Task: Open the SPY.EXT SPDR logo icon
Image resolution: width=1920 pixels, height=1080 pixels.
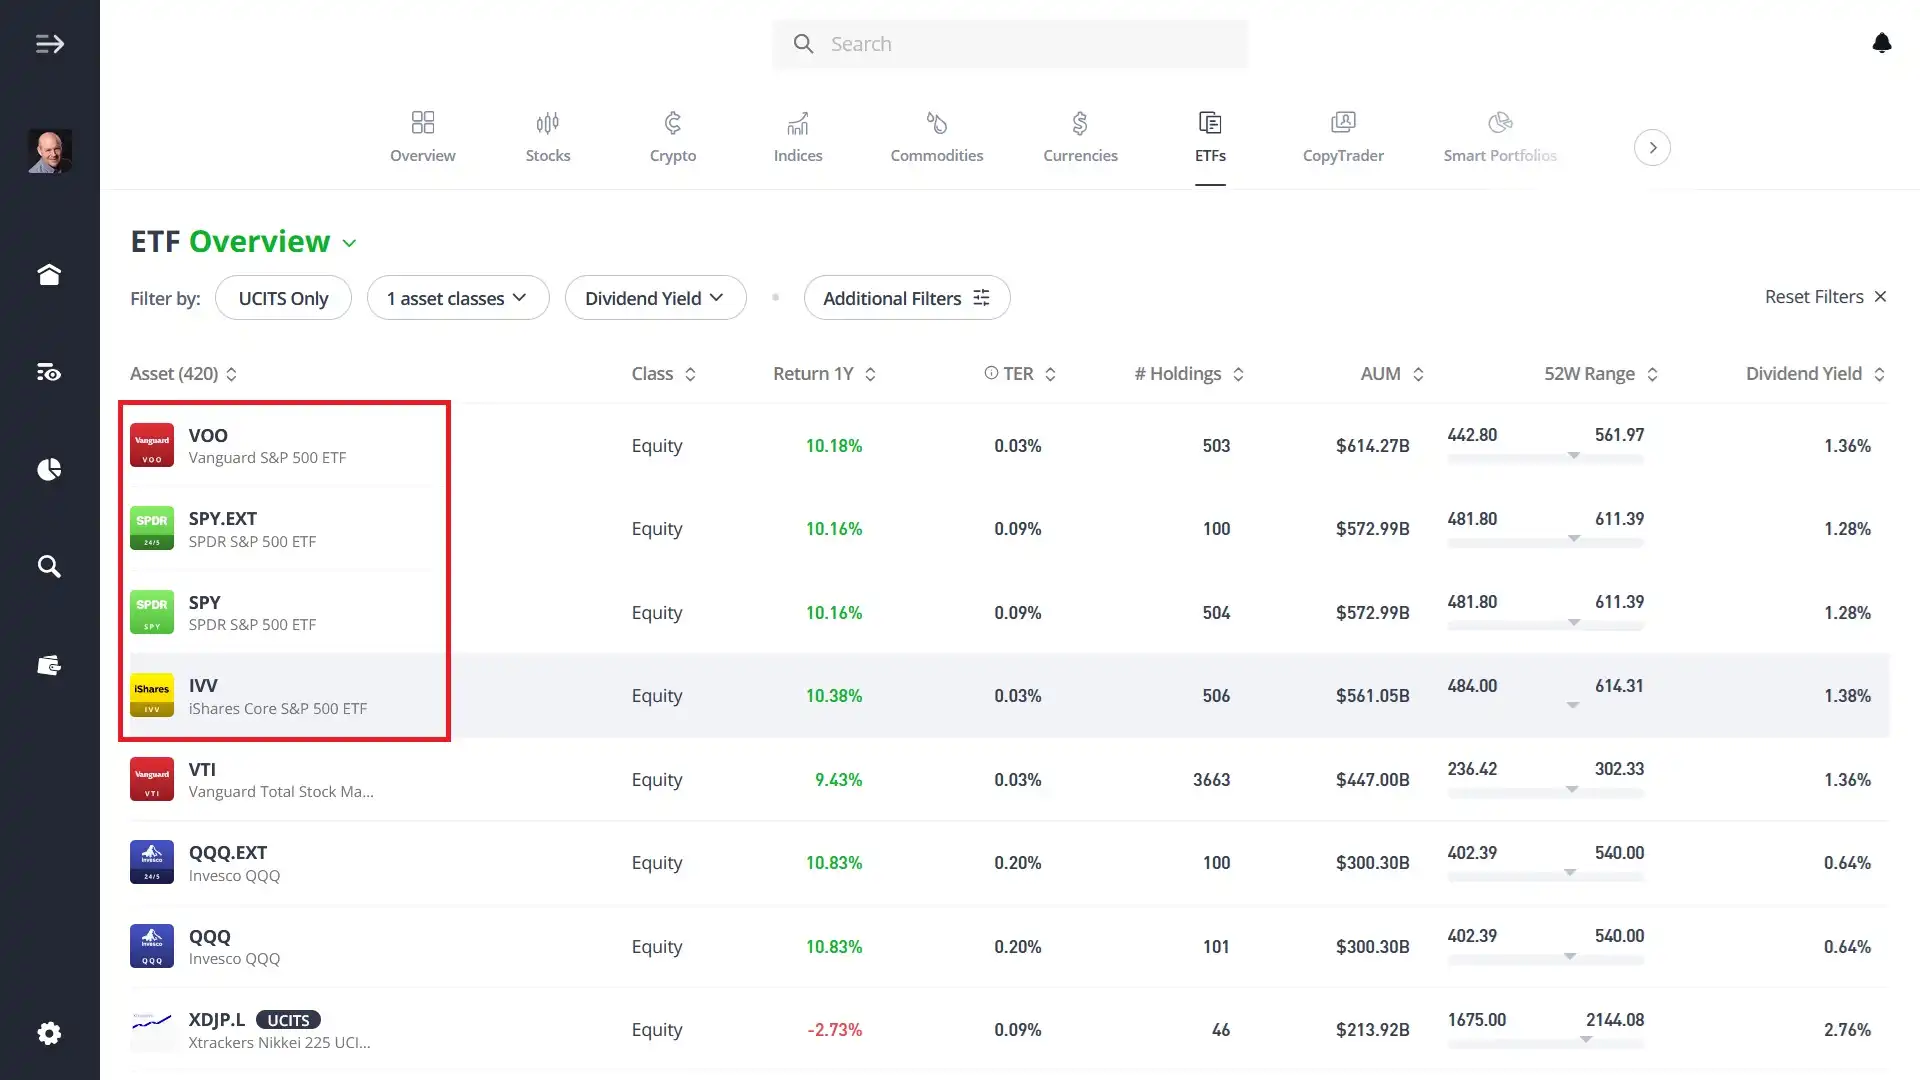Action: click(x=152, y=529)
